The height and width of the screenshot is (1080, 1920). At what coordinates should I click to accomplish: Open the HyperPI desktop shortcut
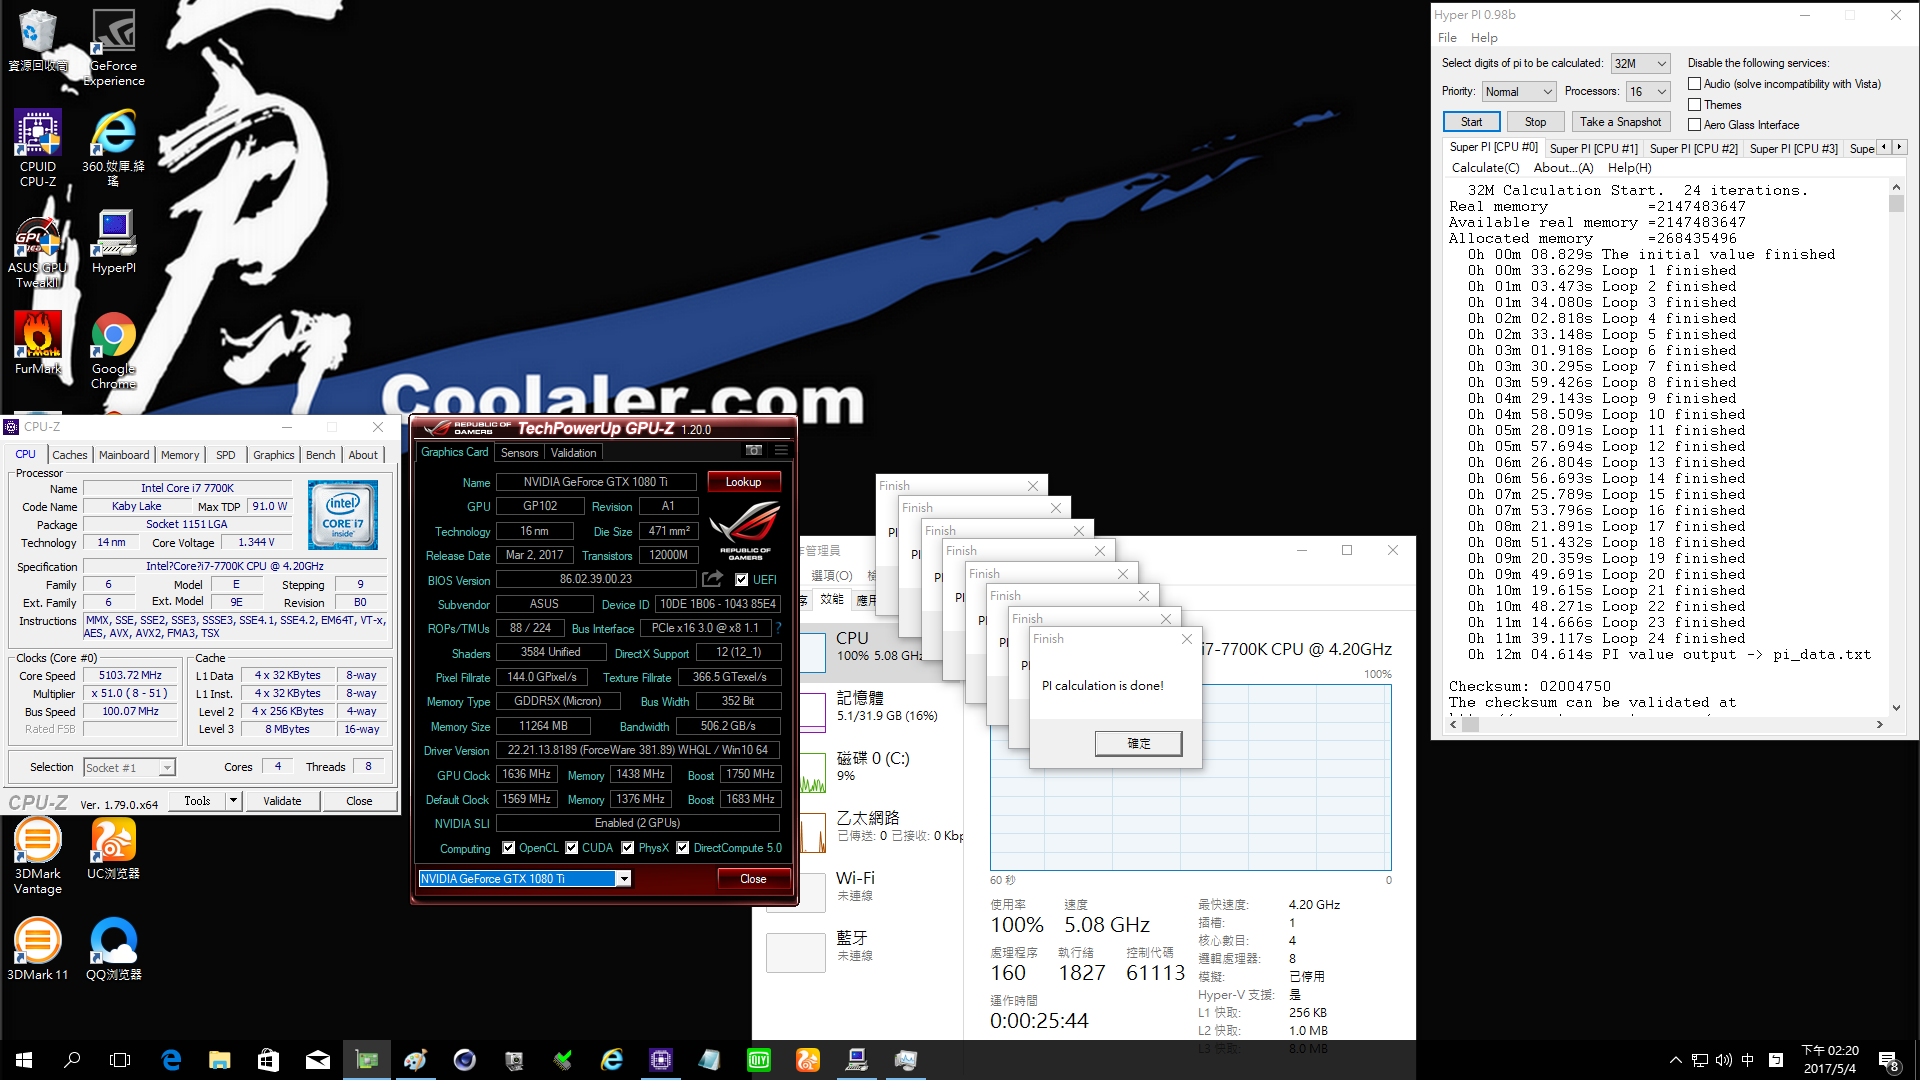pos(114,242)
